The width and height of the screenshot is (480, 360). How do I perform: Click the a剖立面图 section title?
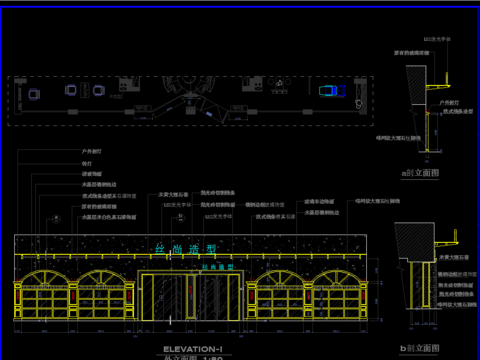(420, 173)
